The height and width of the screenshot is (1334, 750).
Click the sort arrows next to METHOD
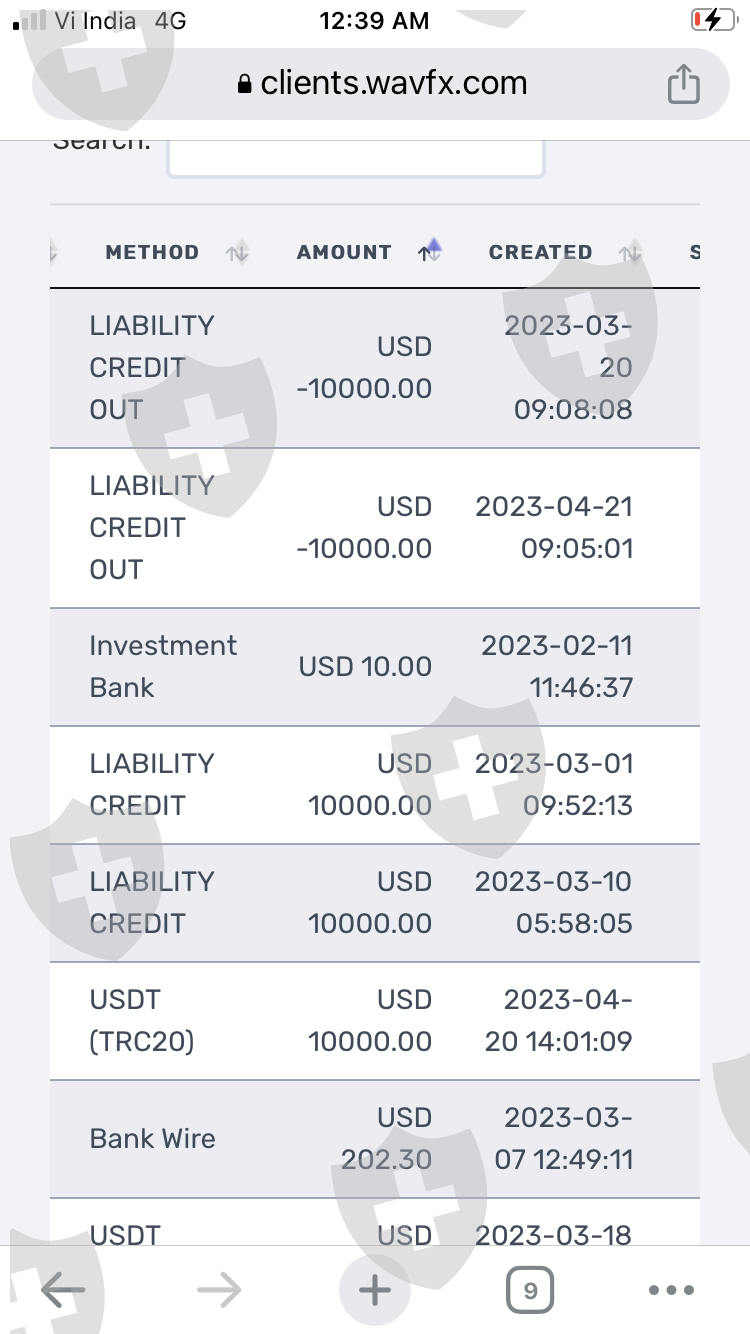click(237, 253)
